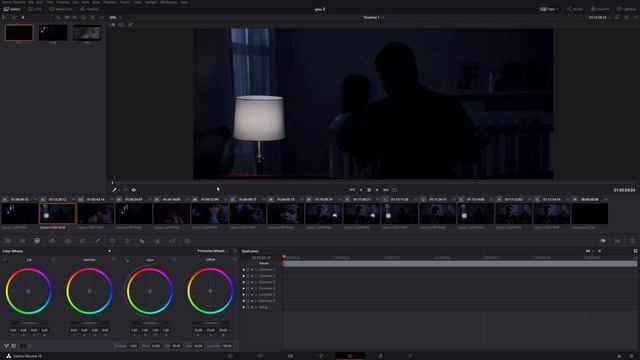Open the Lightbox view
The width and height of the screenshot is (640, 360).
click(627, 9)
